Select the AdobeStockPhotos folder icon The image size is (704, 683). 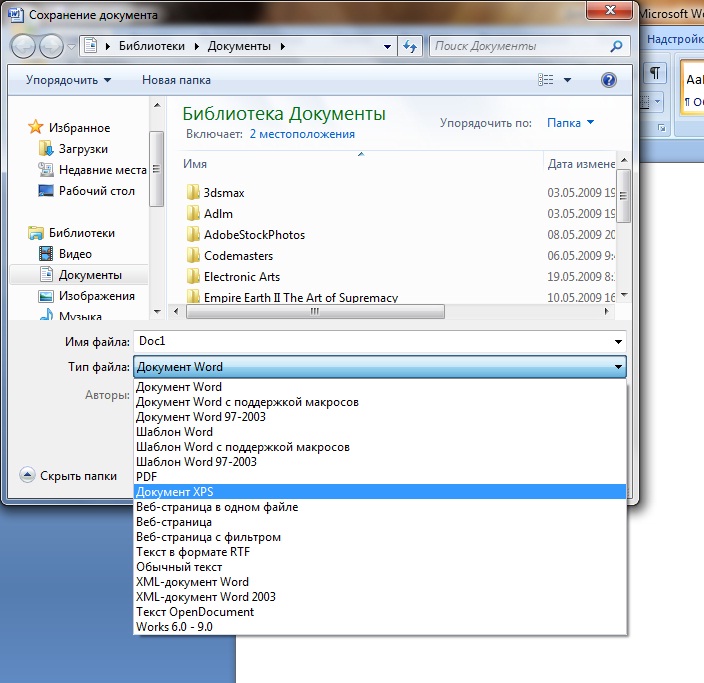(x=193, y=234)
